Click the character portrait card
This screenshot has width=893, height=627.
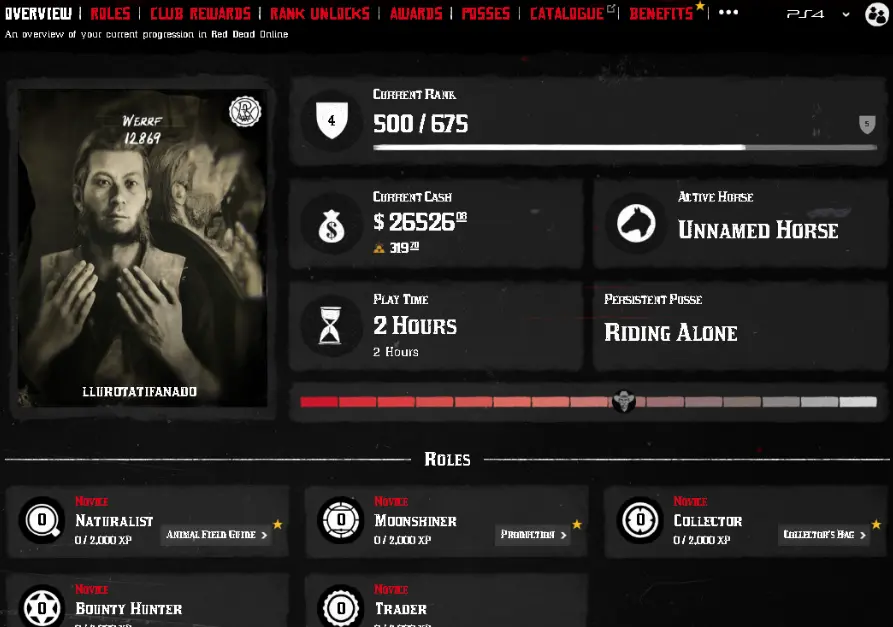pyautogui.click(x=142, y=247)
